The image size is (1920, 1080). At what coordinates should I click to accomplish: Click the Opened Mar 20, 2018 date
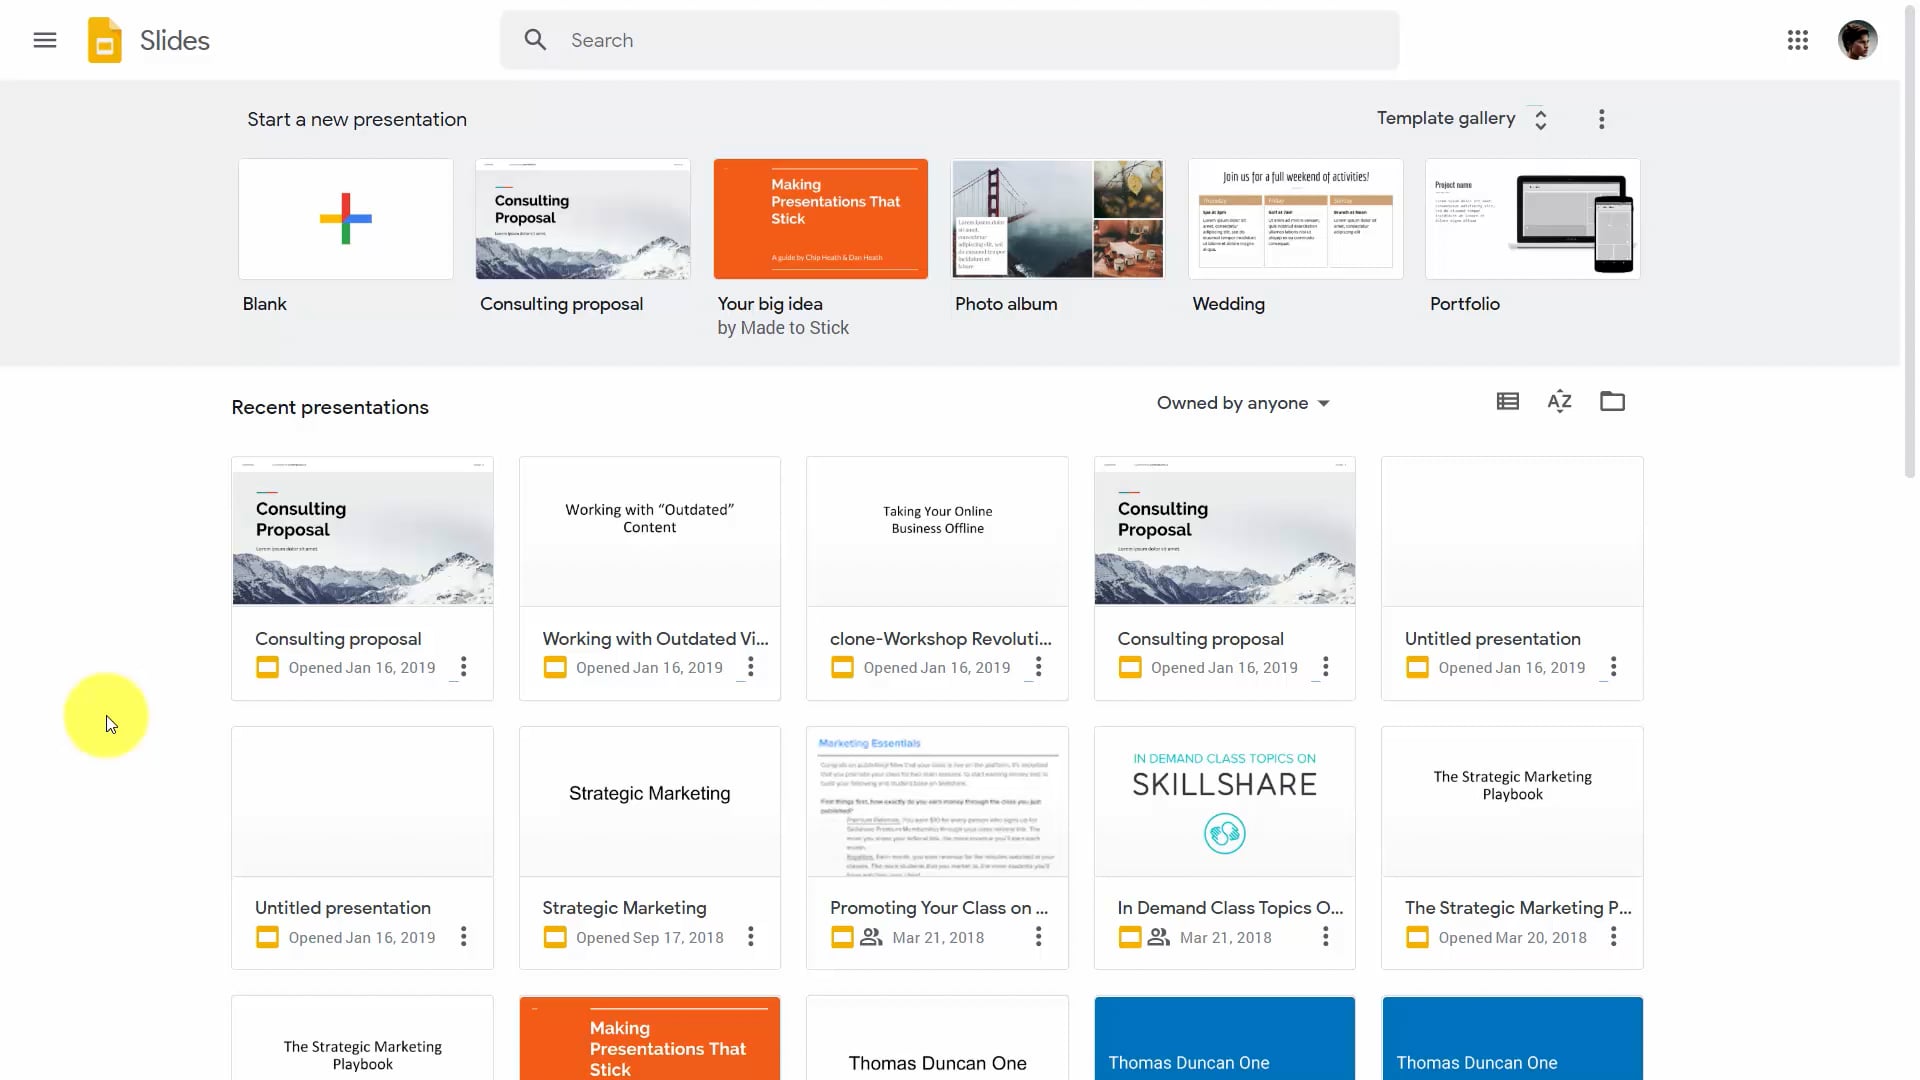[1512, 938]
